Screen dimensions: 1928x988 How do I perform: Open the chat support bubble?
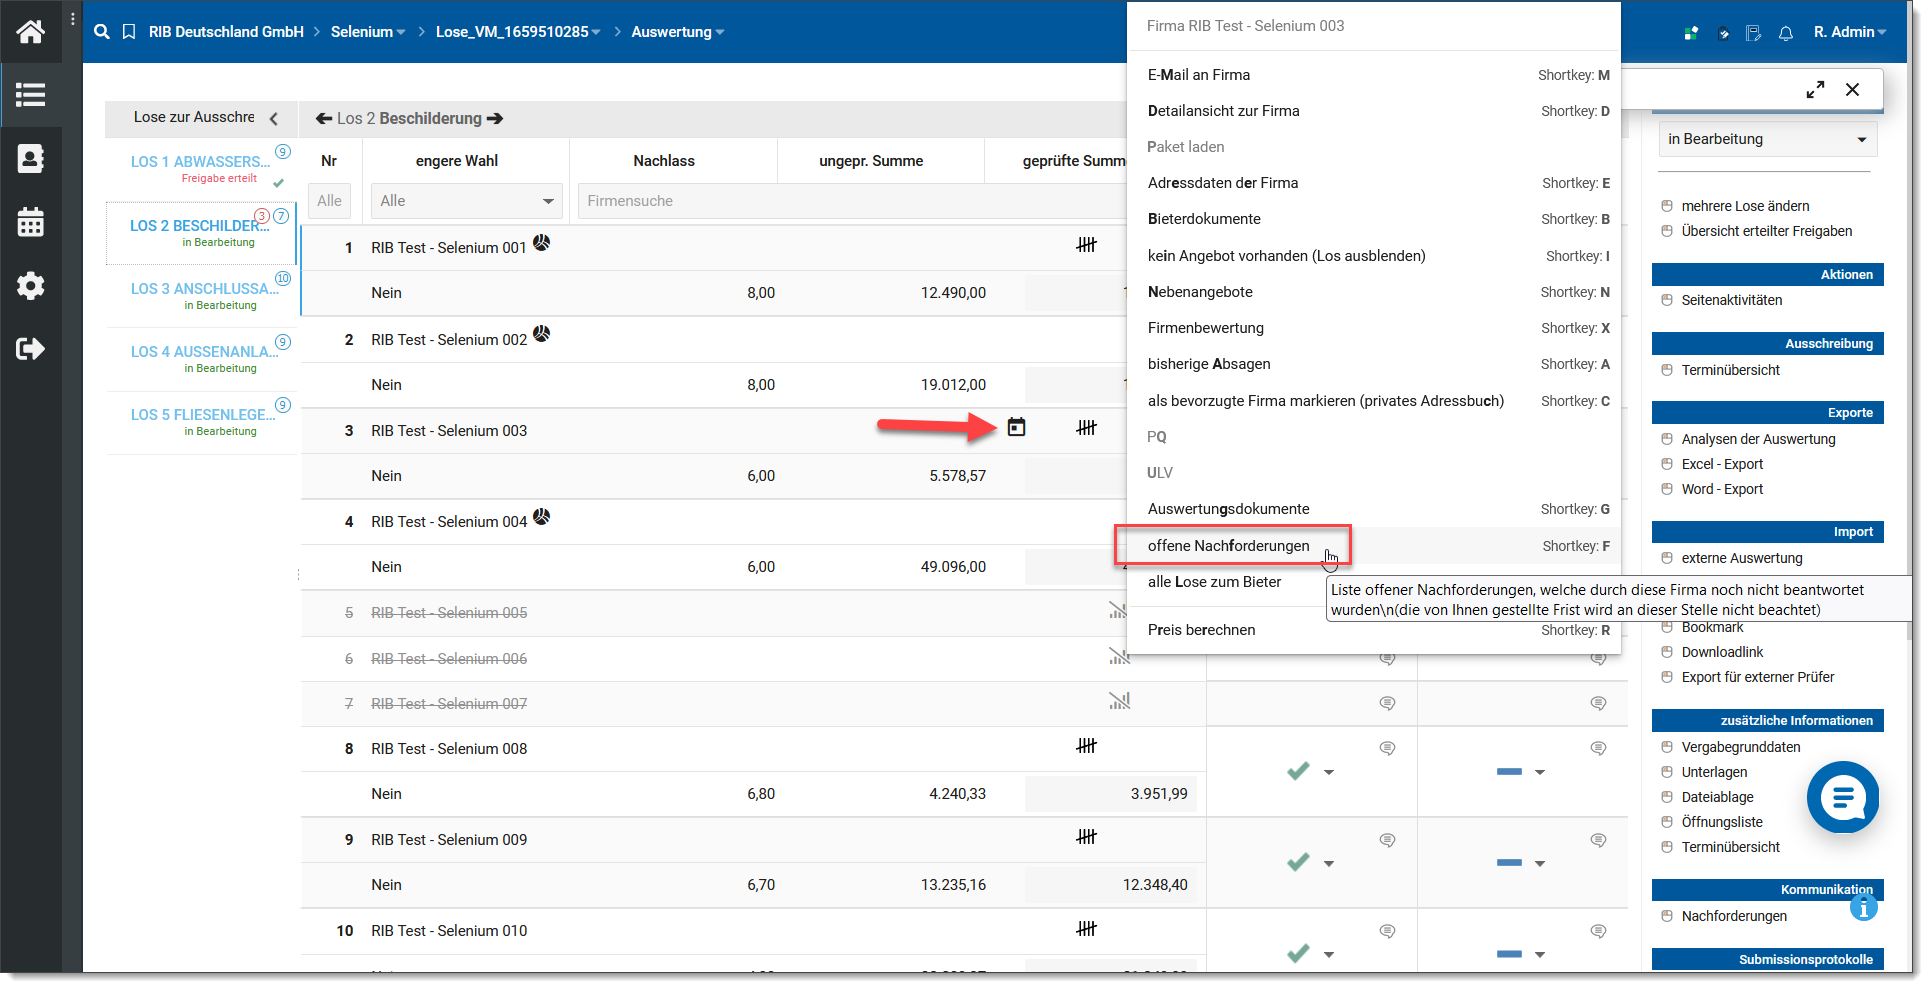1842,797
